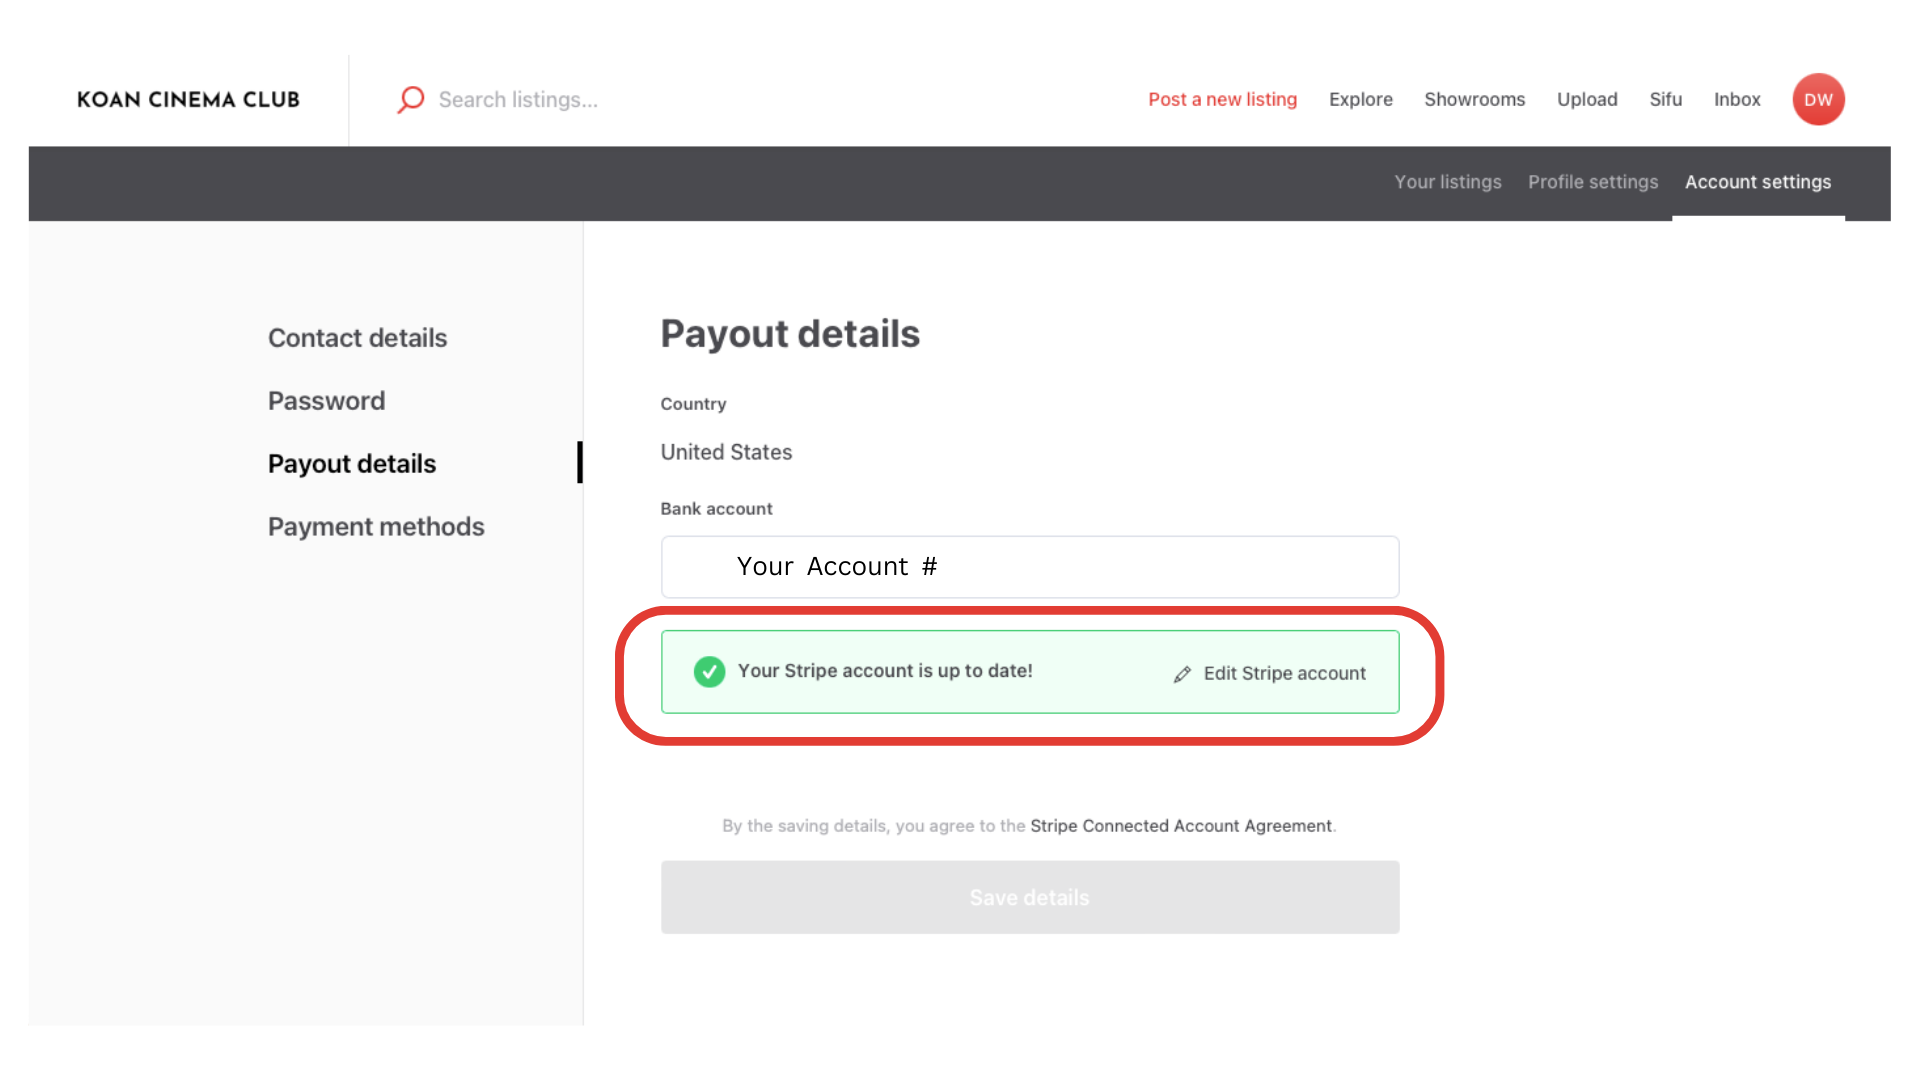This screenshot has width=1920, height=1080.
Task: Click the search magnifier icon
Action: click(x=411, y=99)
